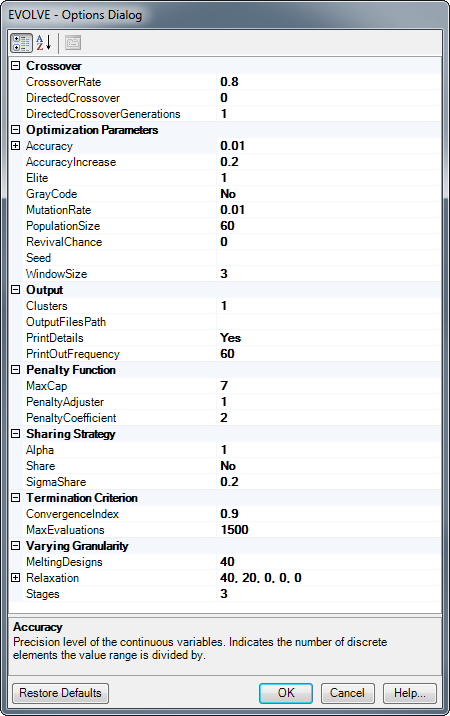Collapse the Varying Granularity group

[x=16, y=546]
